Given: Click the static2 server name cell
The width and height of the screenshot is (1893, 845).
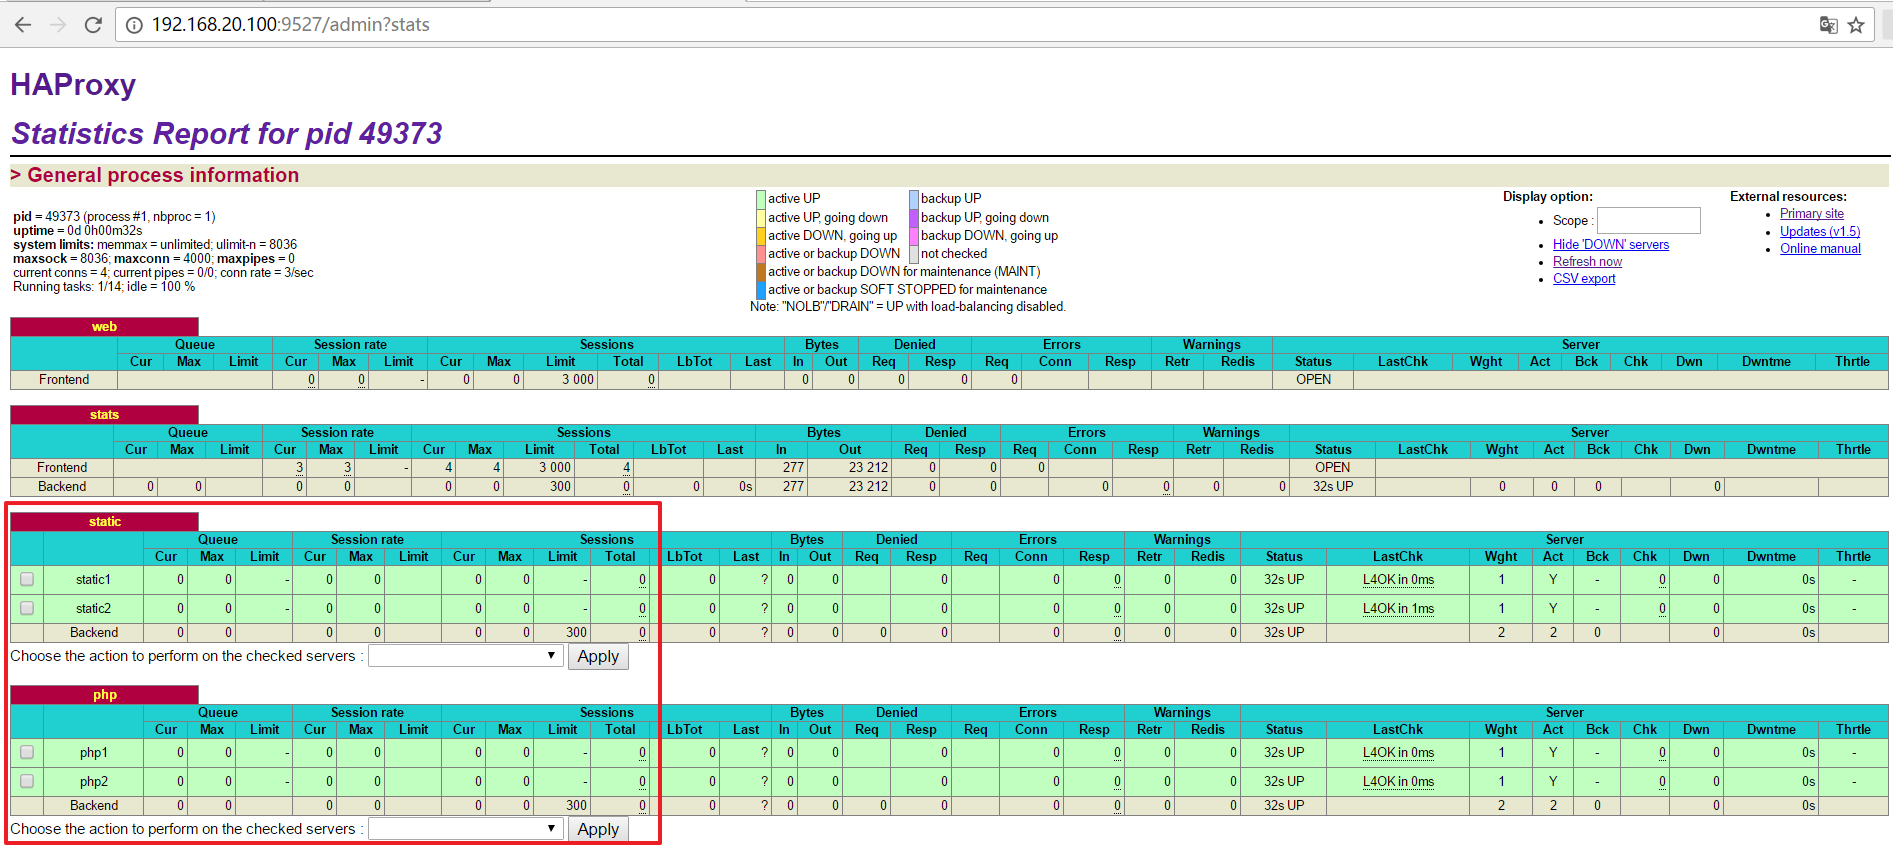Looking at the screenshot, I should 93,608.
